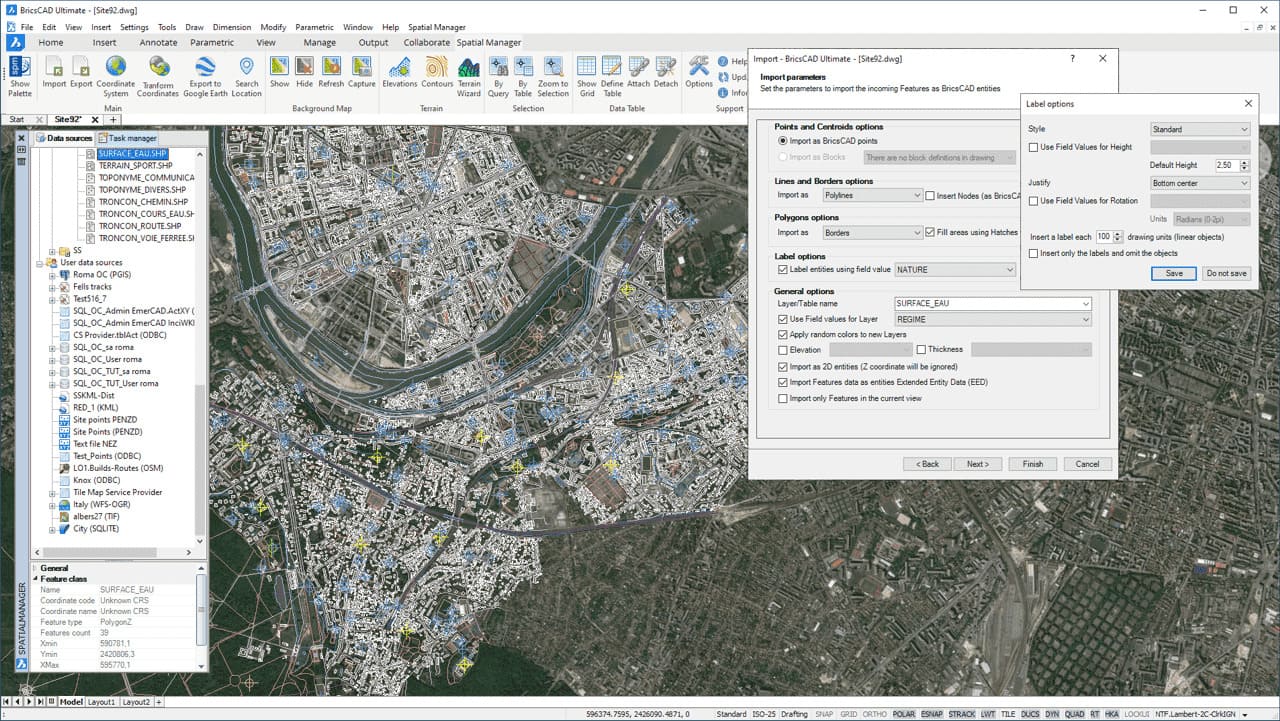
Task: Enable Insert only the labels checkbox
Action: coord(1034,253)
